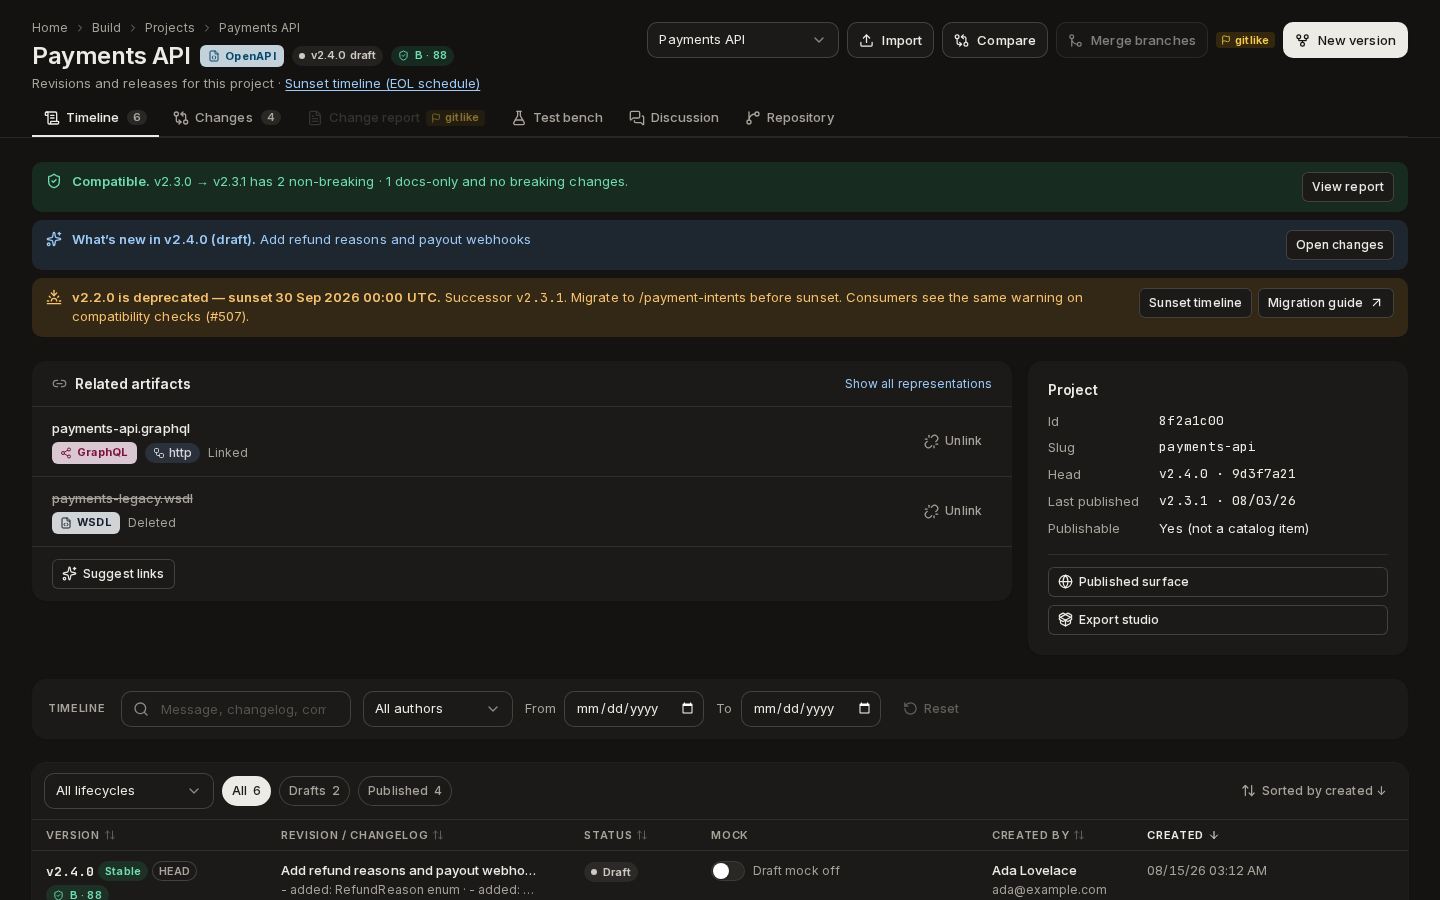Switch to the Changes tab
Screen dimensions: 1440x900
point(226,118)
